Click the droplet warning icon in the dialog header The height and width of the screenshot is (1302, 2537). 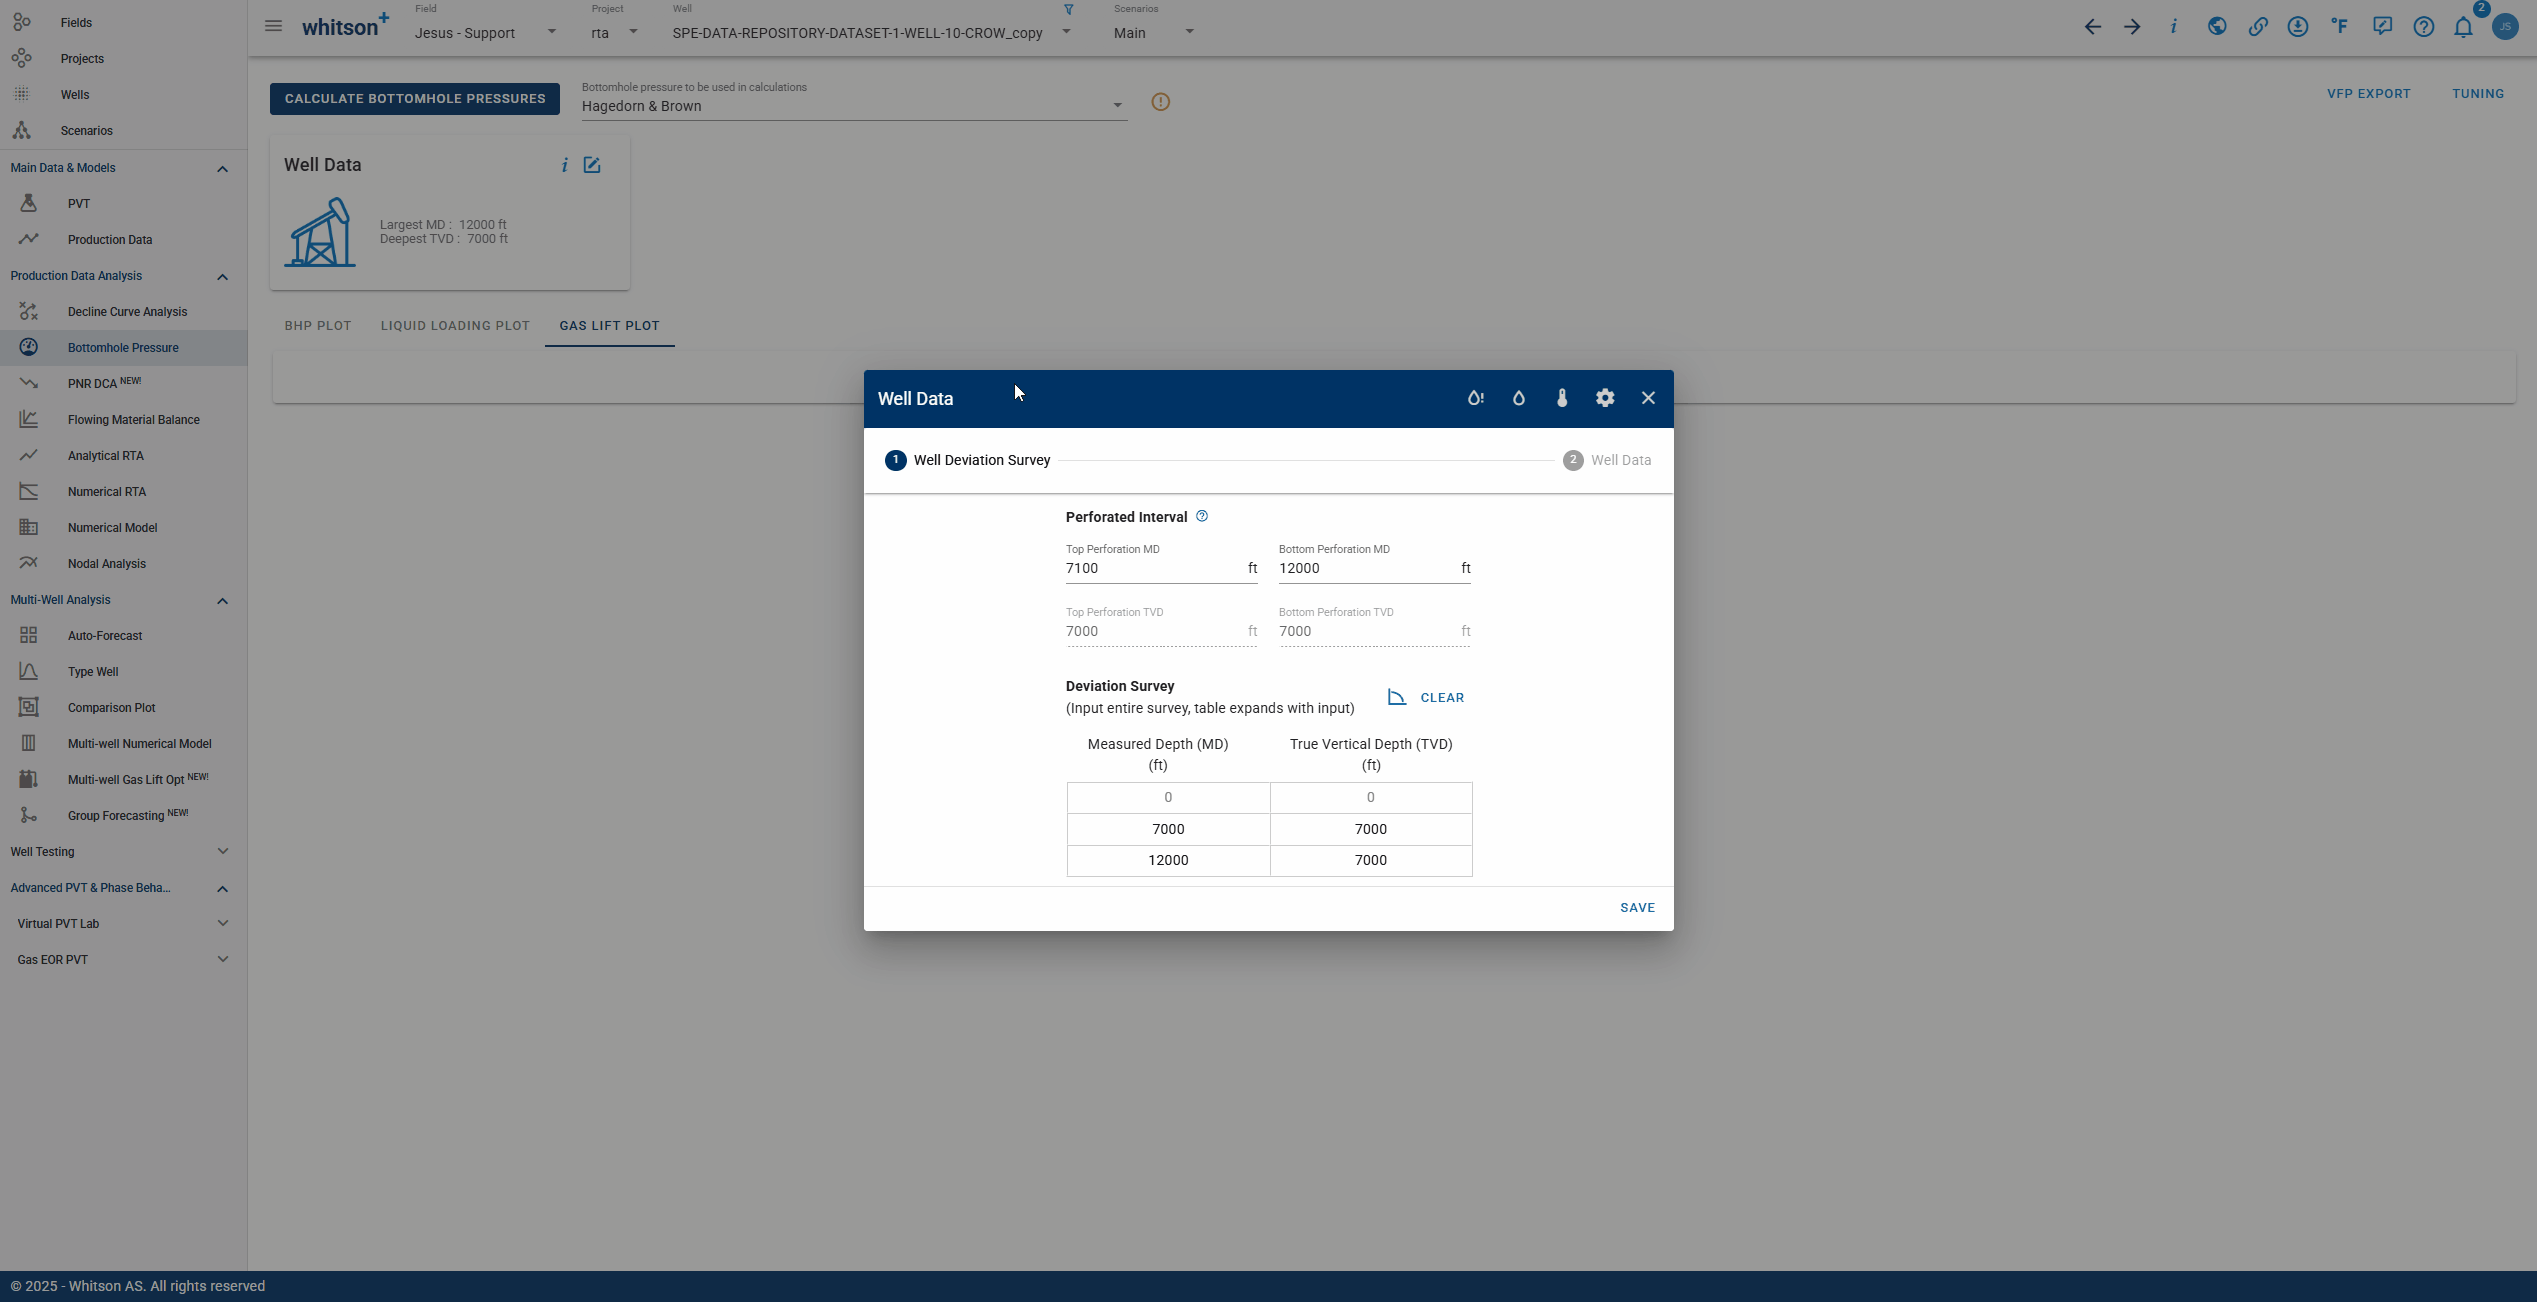(1475, 398)
